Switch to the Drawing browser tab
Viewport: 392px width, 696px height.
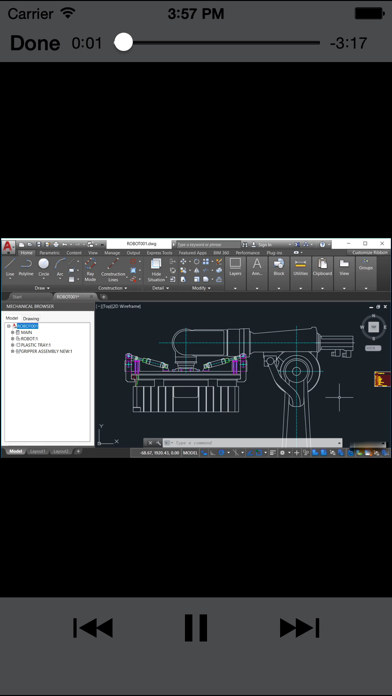(31, 319)
